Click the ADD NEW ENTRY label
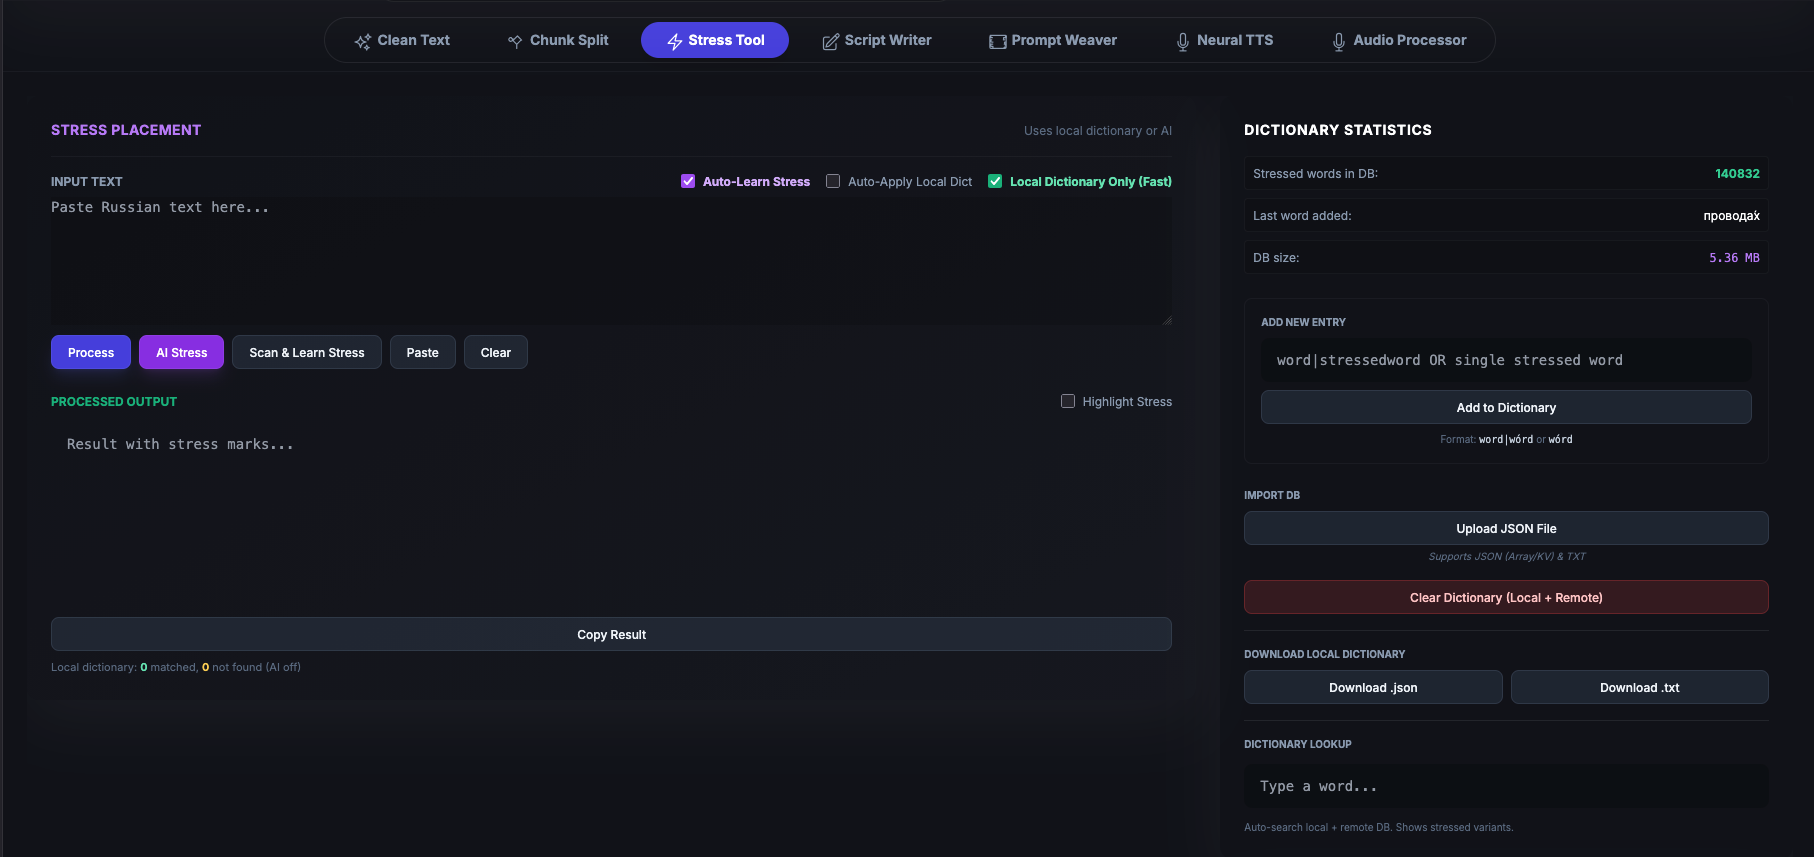Image resolution: width=1814 pixels, height=857 pixels. click(1303, 322)
